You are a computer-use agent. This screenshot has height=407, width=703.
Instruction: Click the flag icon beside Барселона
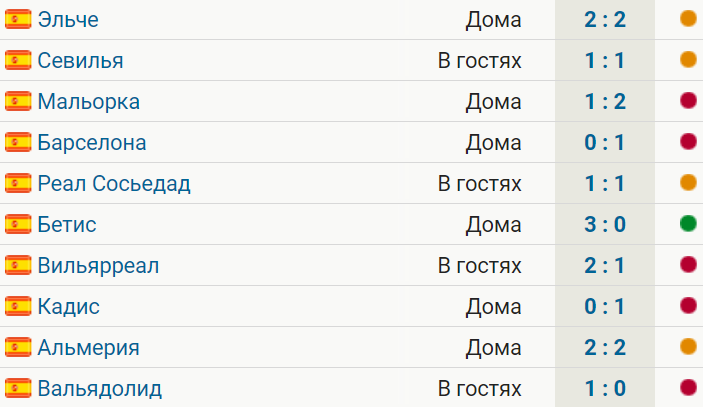tap(18, 143)
